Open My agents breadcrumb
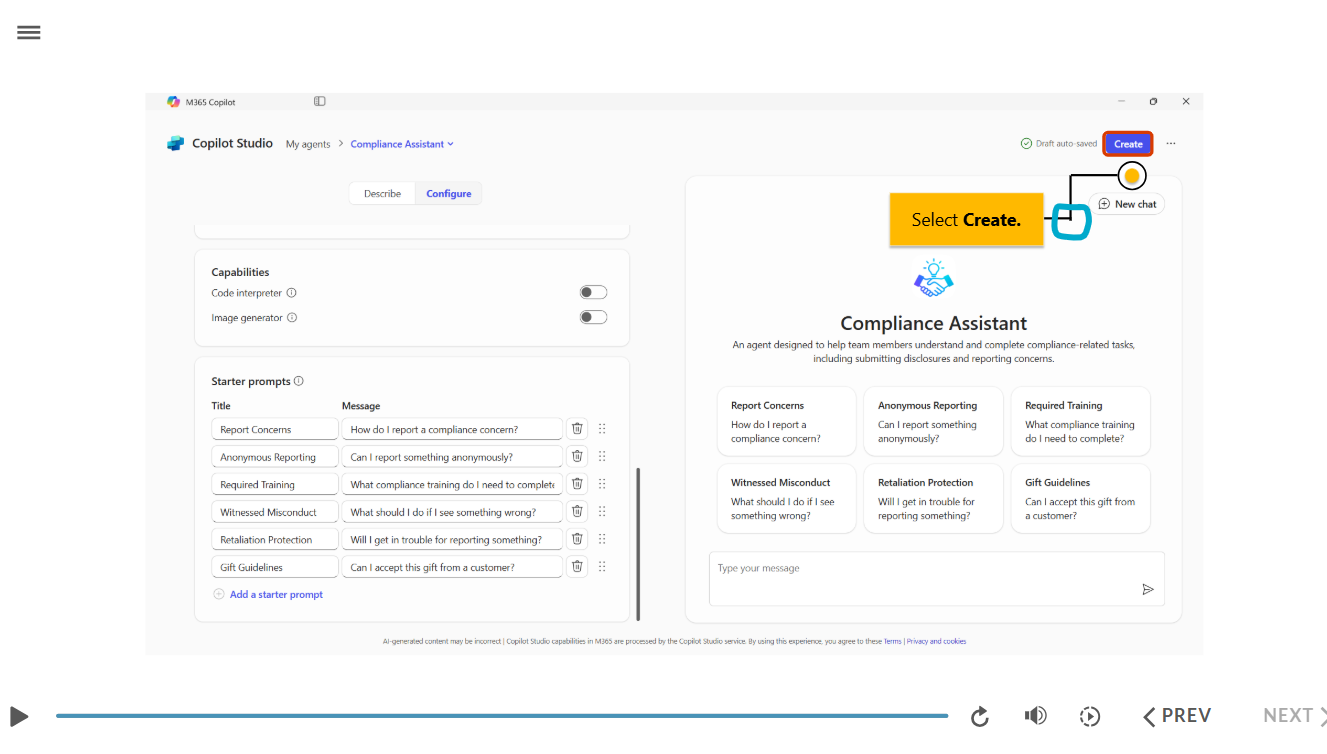Screen dimensions: 1327x754 [x=308, y=144]
